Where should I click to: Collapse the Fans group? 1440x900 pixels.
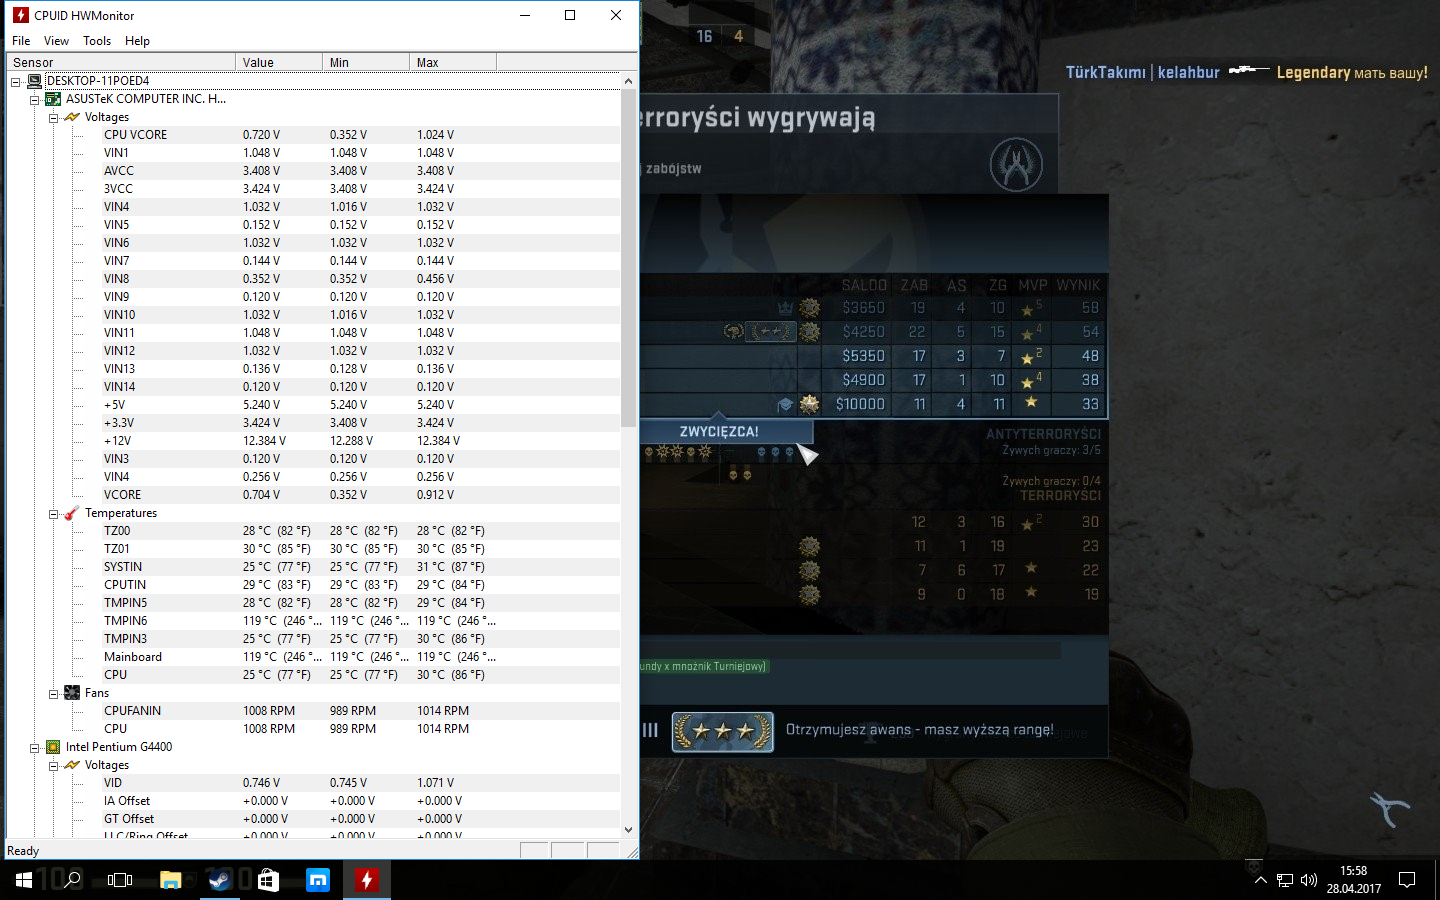53,693
